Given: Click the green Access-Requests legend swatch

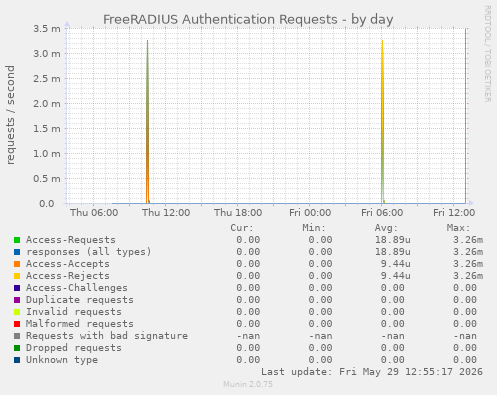Looking at the screenshot, I should (x=17, y=240).
